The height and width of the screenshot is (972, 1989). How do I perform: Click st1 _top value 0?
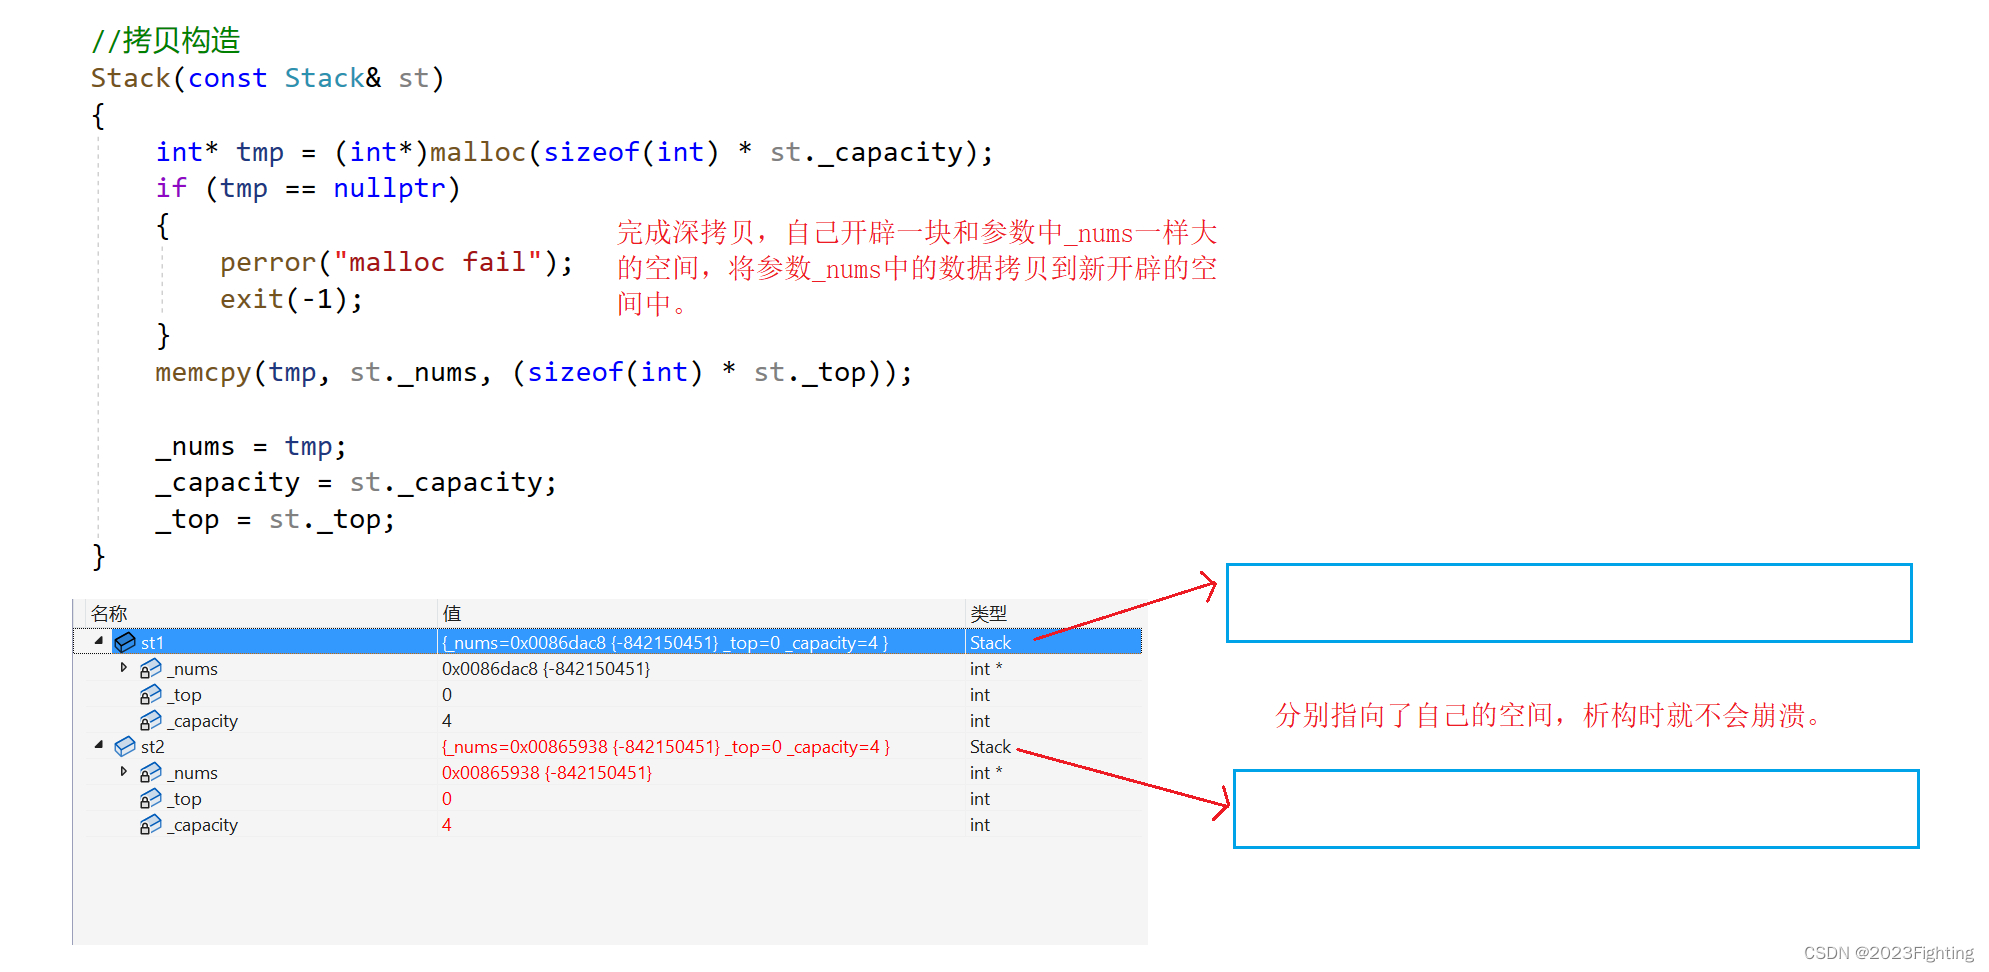447,694
